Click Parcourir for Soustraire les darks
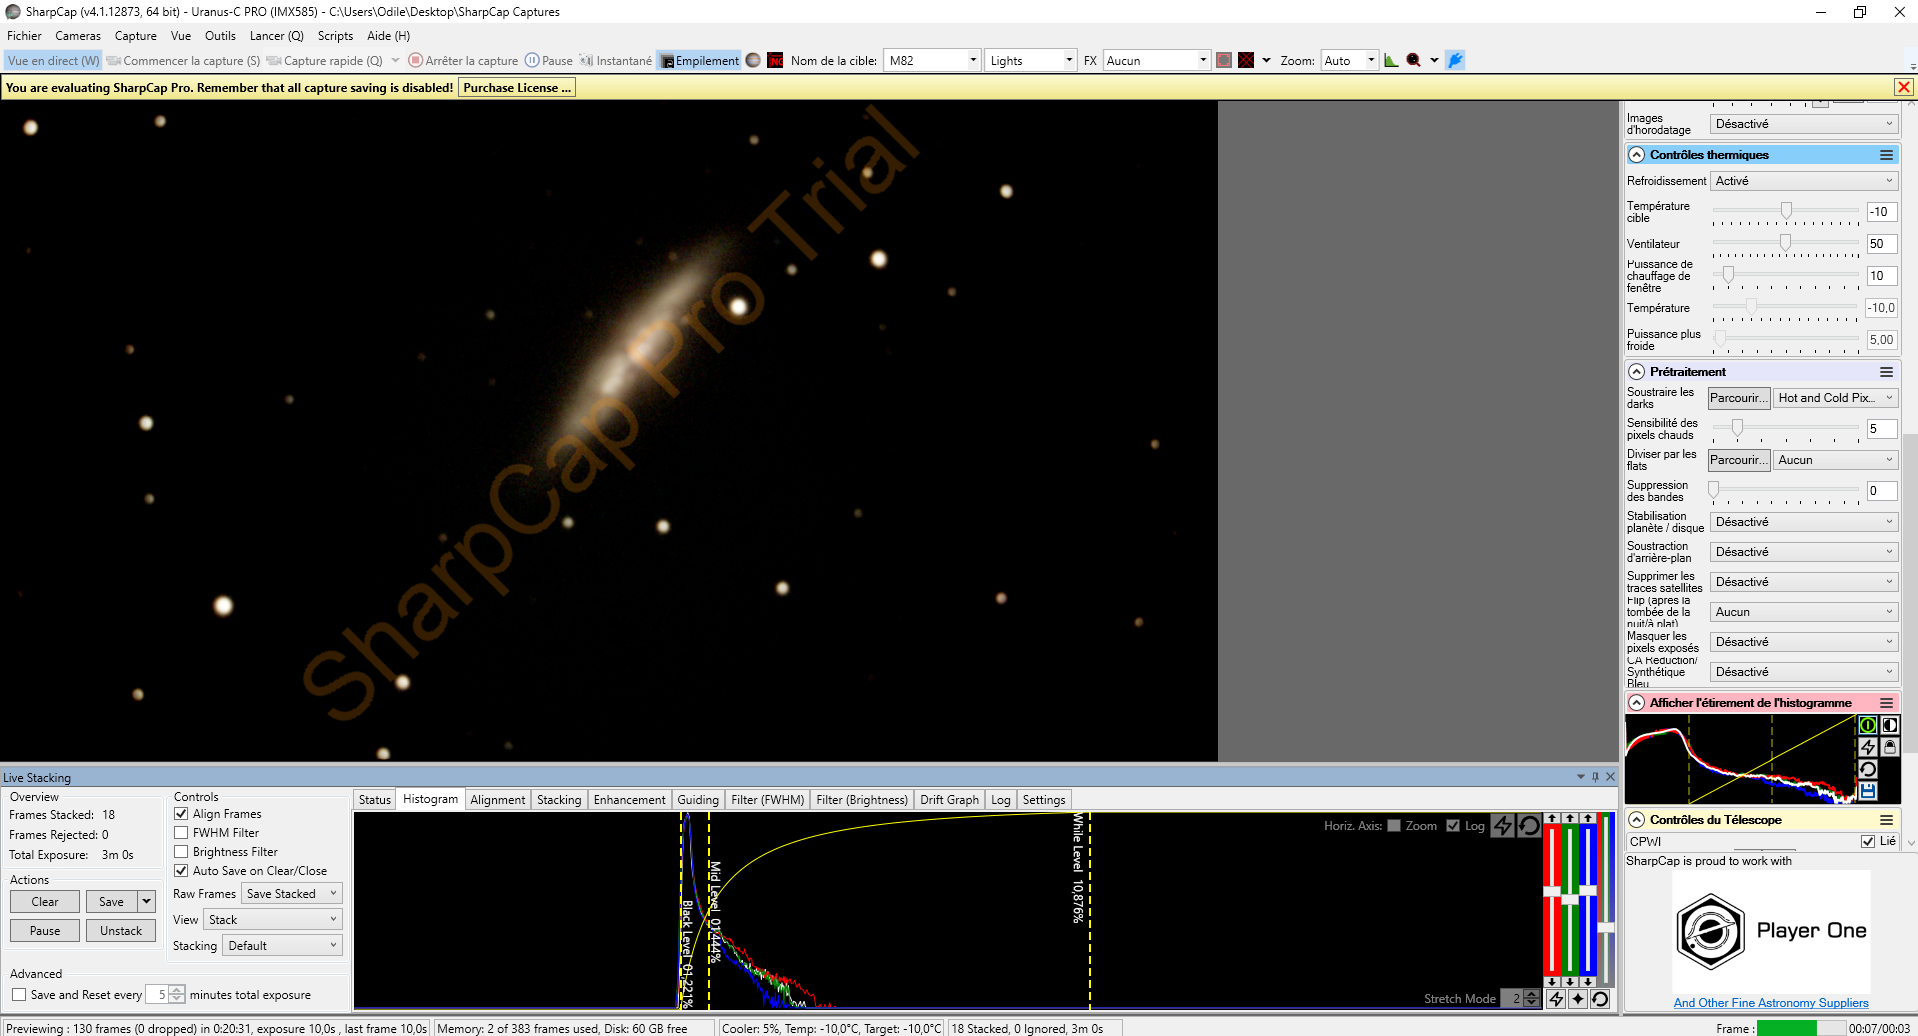Image resolution: width=1918 pixels, height=1036 pixels. pyautogui.click(x=1739, y=398)
